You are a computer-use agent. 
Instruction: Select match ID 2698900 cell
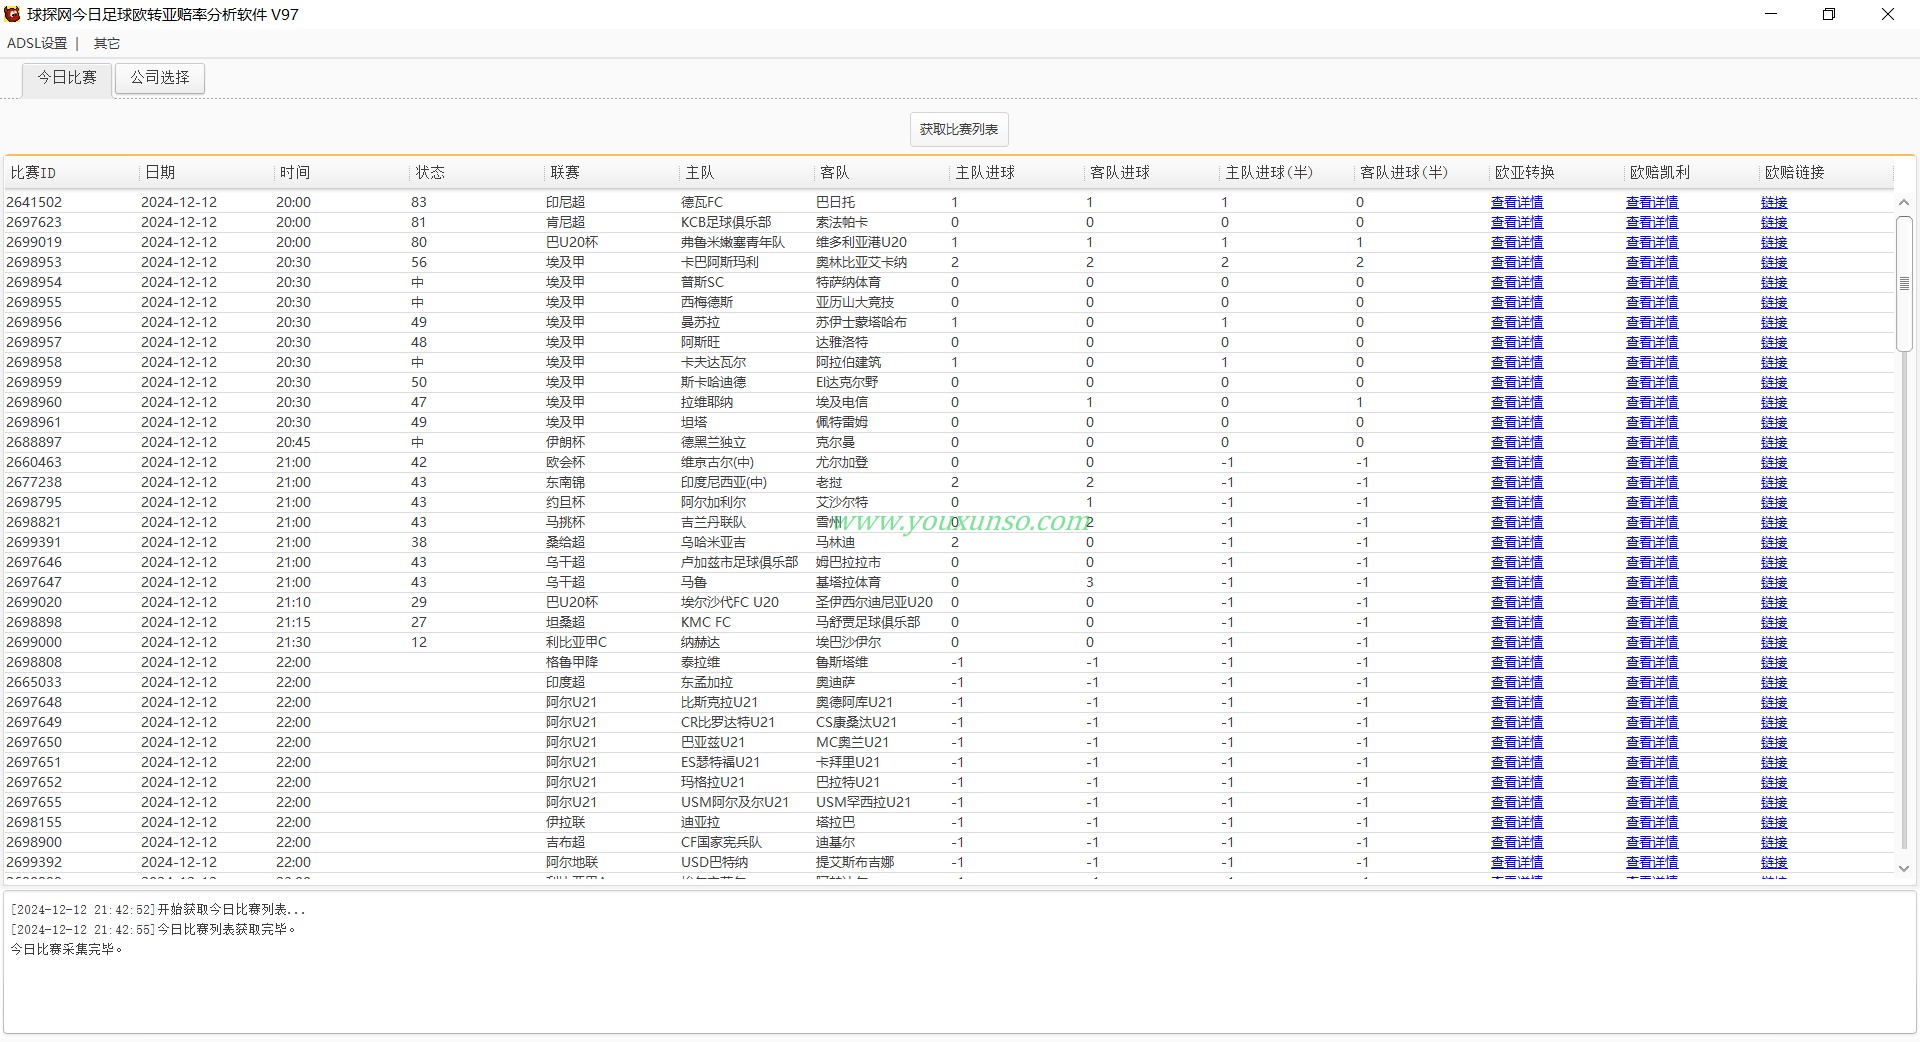[x=34, y=842]
